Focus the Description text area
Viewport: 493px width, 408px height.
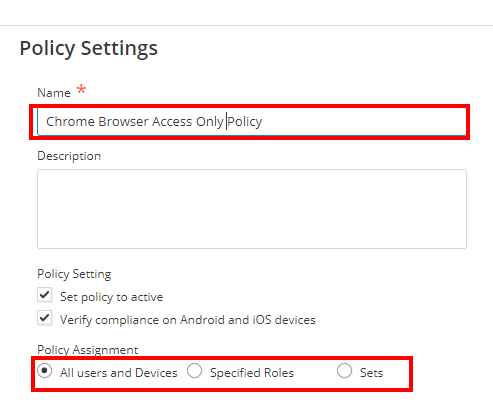point(252,209)
